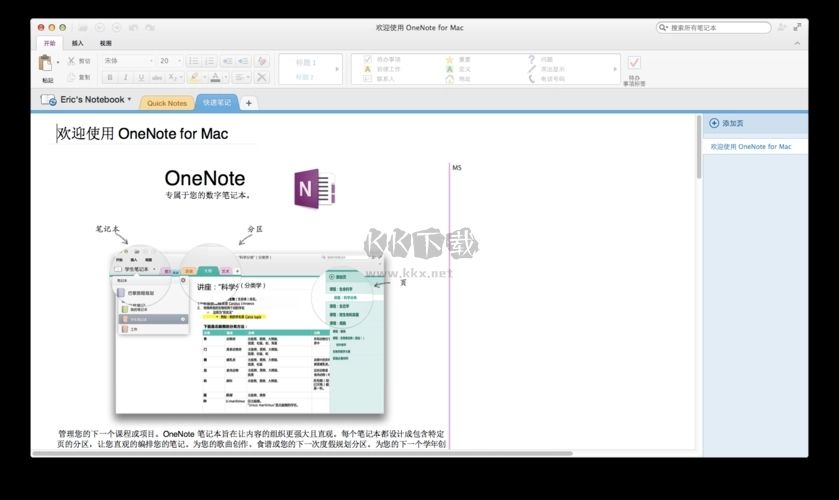Image resolution: width=839 pixels, height=500 pixels.
Task: Select the blue section tab
Action: coord(217,102)
